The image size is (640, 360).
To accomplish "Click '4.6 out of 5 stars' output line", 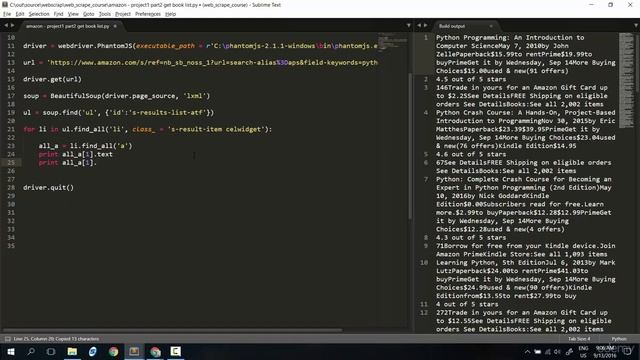I will tap(471, 154).
